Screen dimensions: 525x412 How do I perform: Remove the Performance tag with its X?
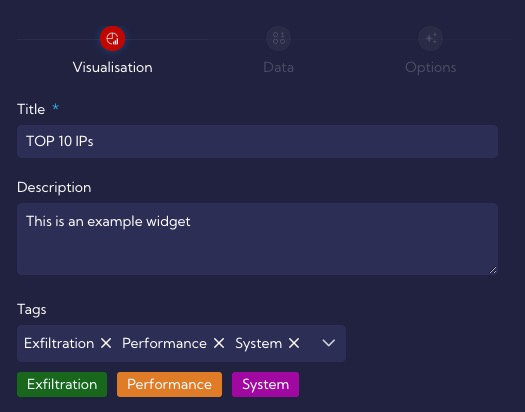click(x=219, y=343)
